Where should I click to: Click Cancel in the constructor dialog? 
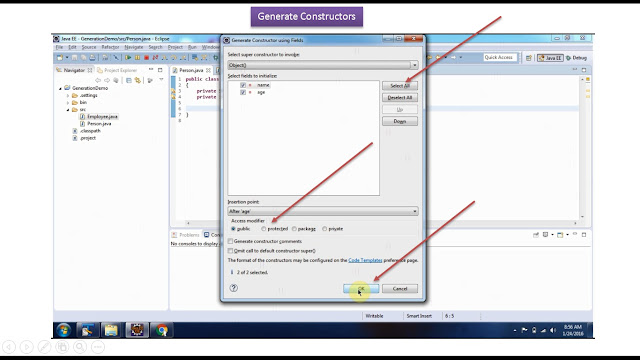400,289
